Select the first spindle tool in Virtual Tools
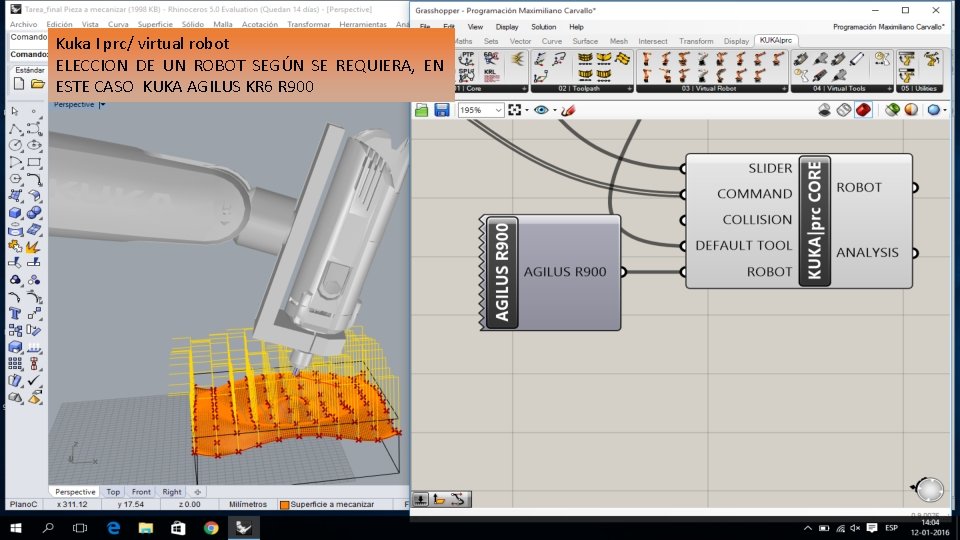 (x=801, y=59)
